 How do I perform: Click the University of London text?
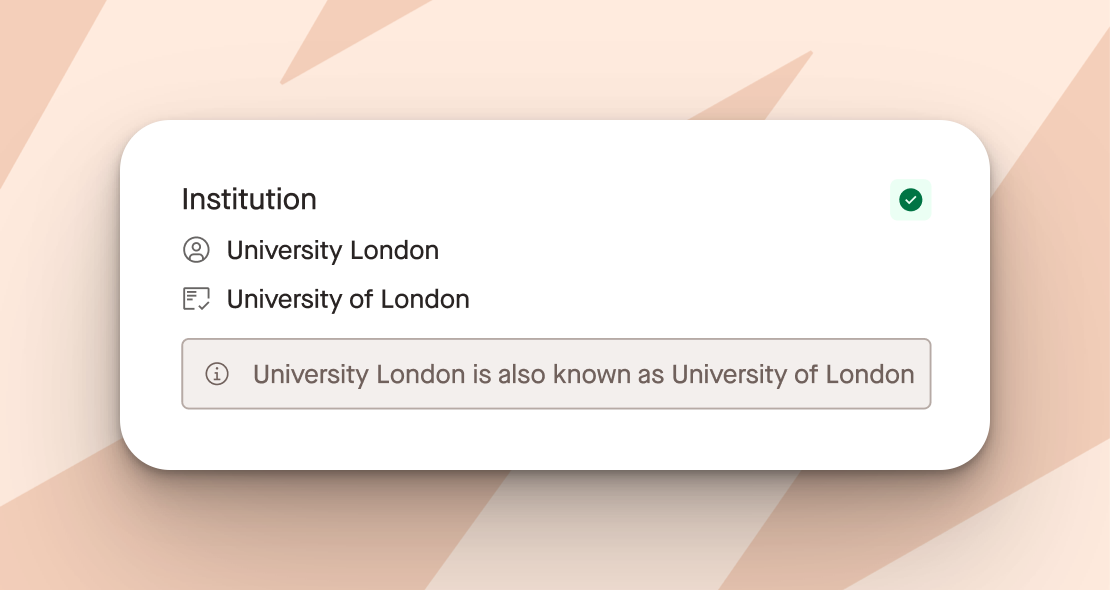point(348,299)
